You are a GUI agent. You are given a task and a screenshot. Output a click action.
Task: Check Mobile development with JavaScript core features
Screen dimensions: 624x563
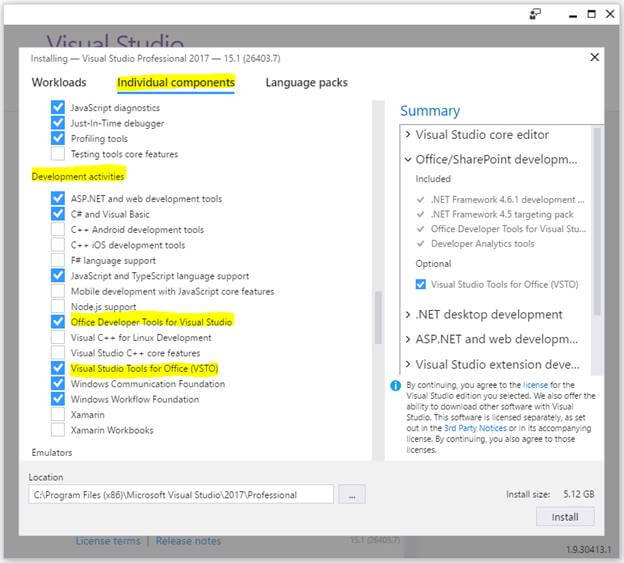click(58, 291)
